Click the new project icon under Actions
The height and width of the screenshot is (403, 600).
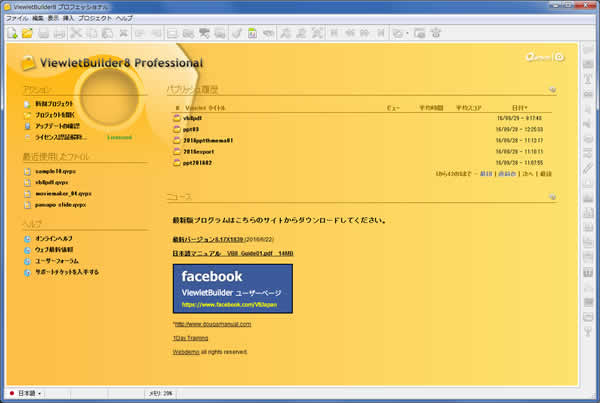(x=27, y=103)
